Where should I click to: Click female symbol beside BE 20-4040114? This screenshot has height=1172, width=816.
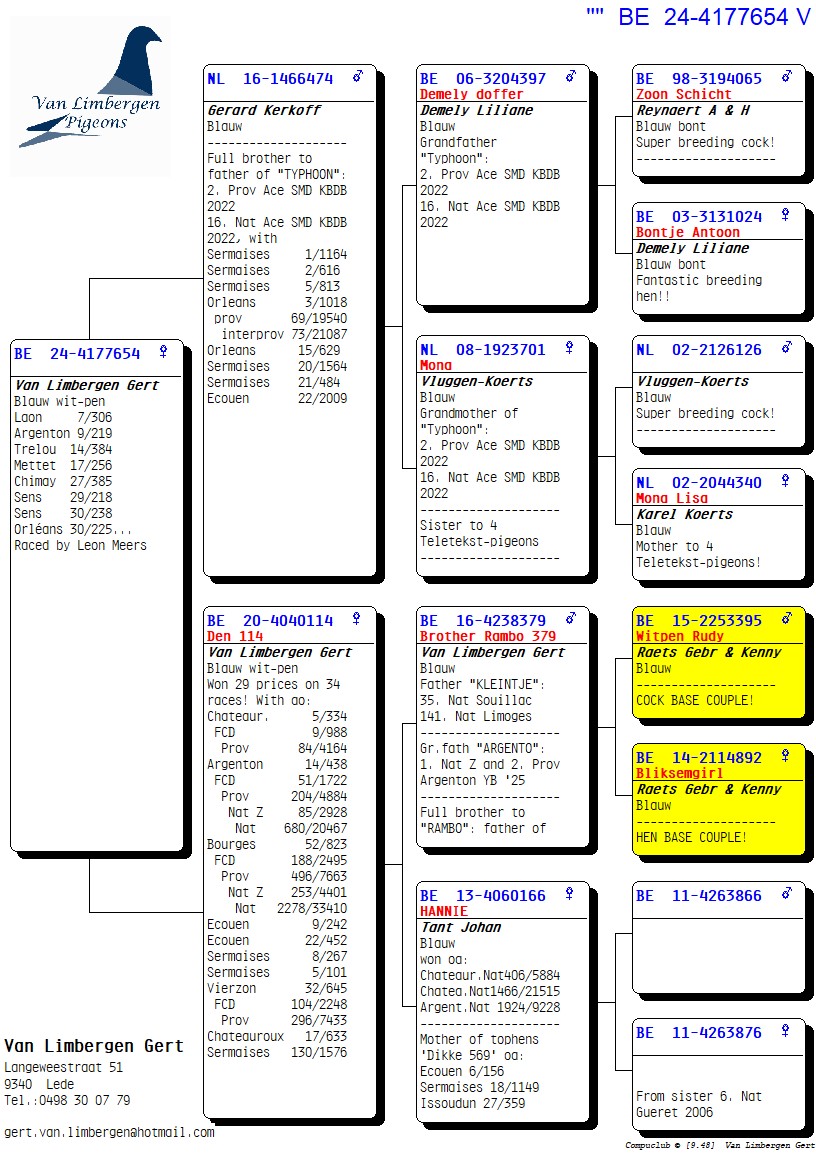coord(356,619)
